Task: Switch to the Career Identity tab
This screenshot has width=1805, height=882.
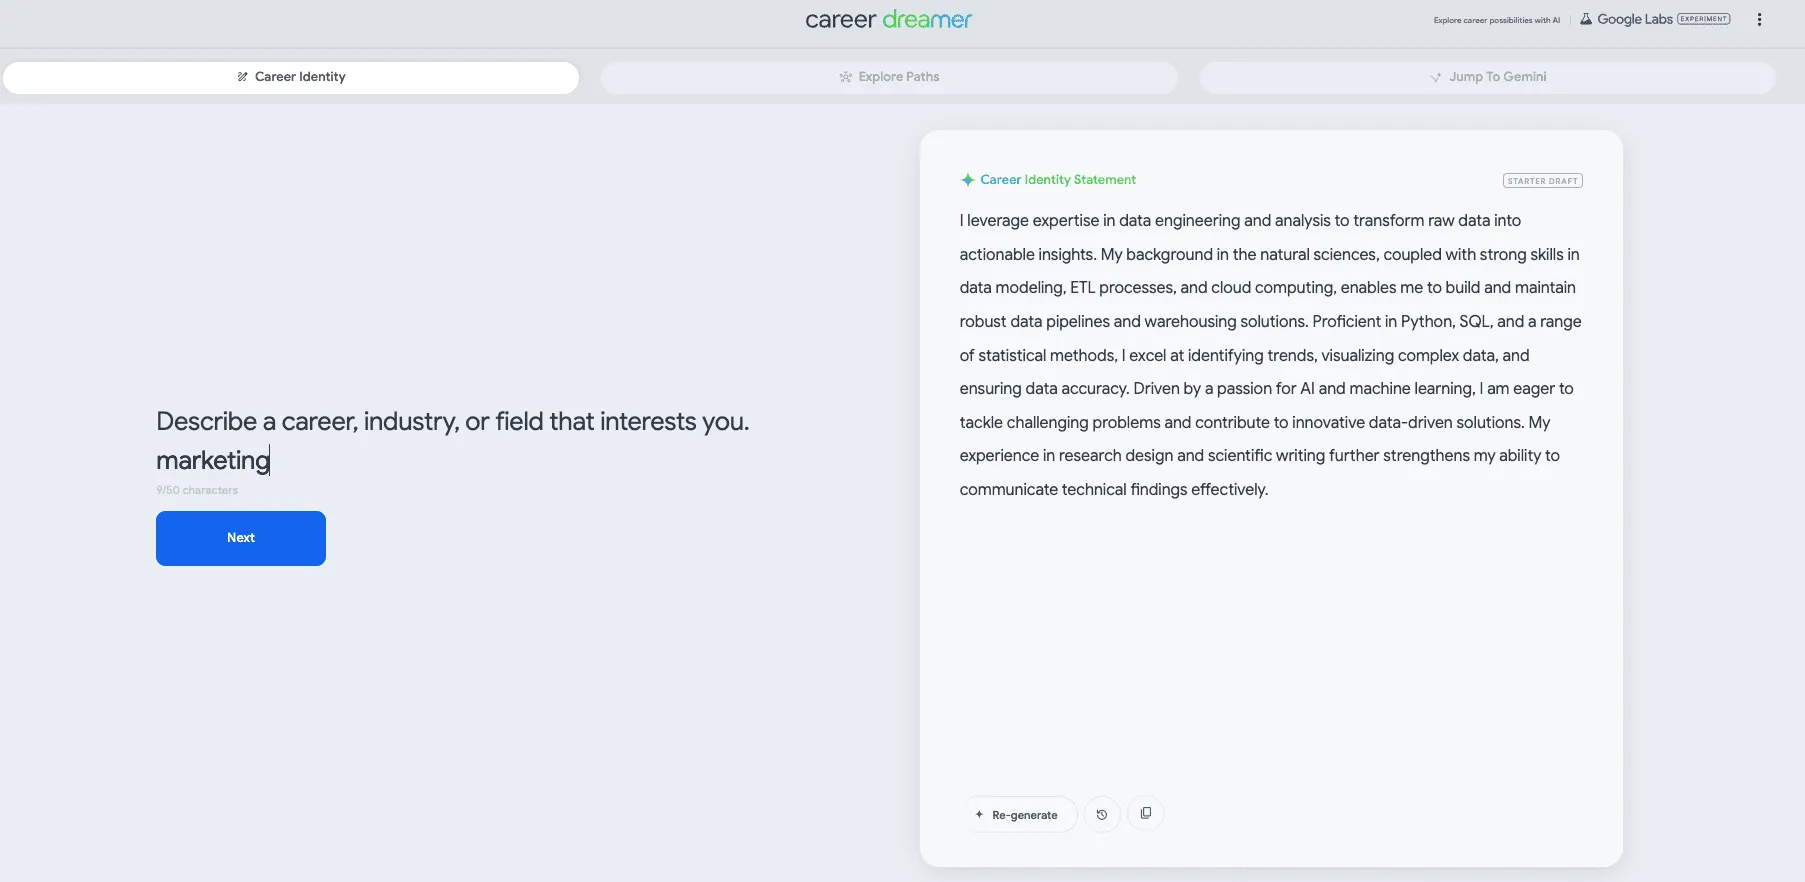Action: [291, 77]
